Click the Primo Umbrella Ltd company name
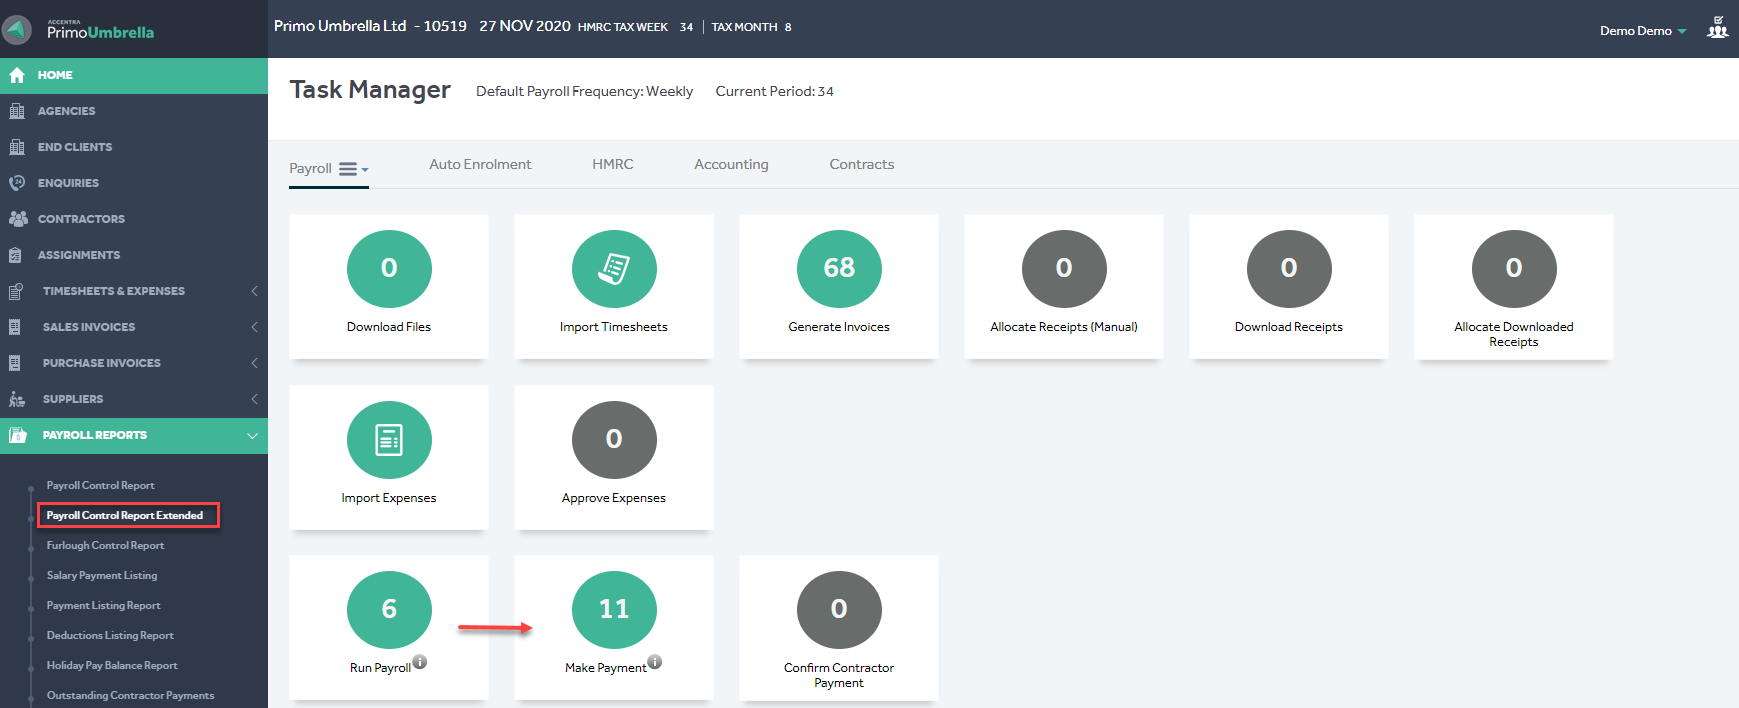1739x708 pixels. pos(340,26)
